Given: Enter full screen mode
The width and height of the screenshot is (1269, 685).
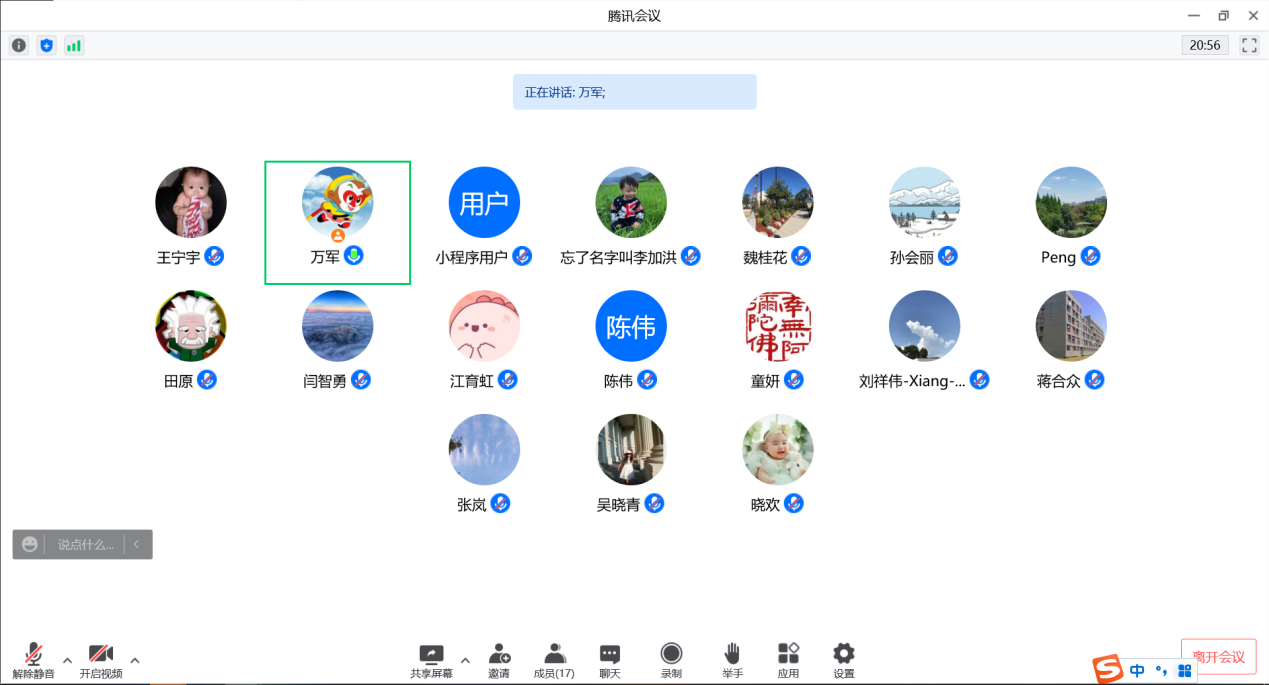Looking at the screenshot, I should click(x=1249, y=45).
